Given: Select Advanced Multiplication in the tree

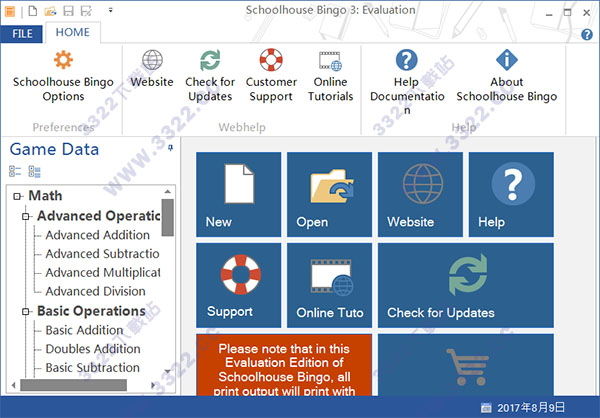Looking at the screenshot, I should click(103, 273).
